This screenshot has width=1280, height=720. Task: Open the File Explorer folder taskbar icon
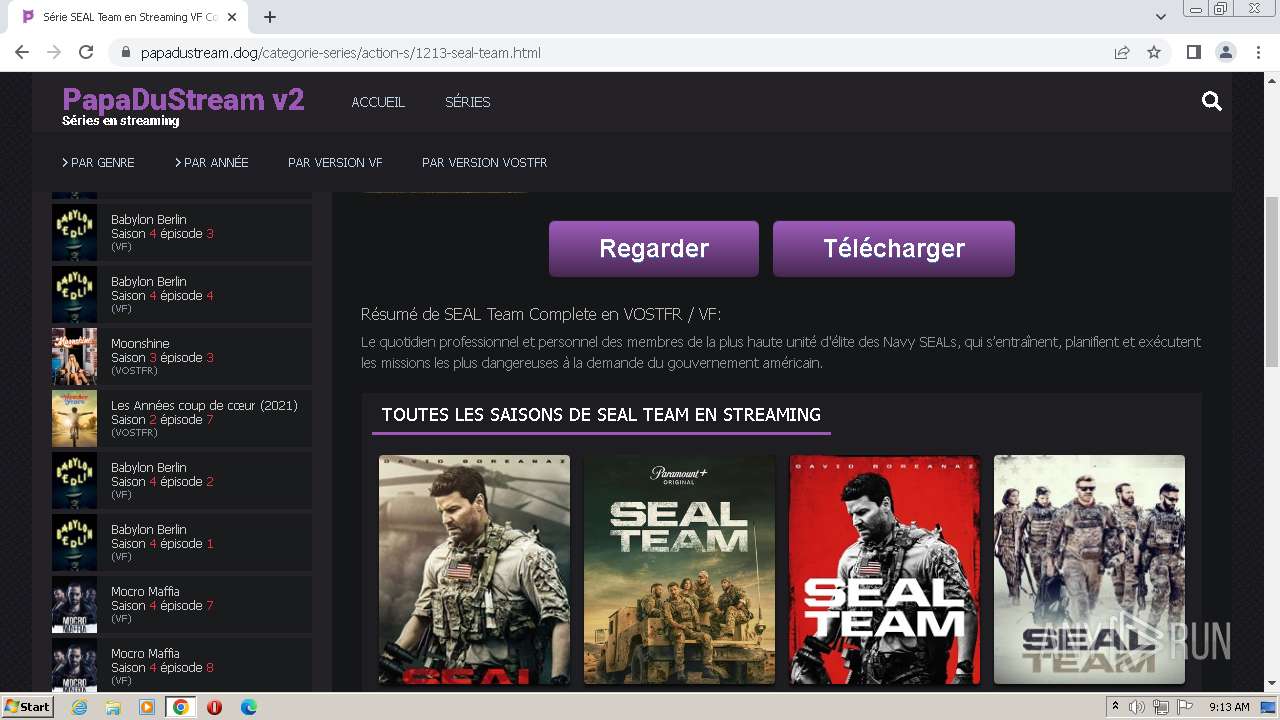click(113, 707)
